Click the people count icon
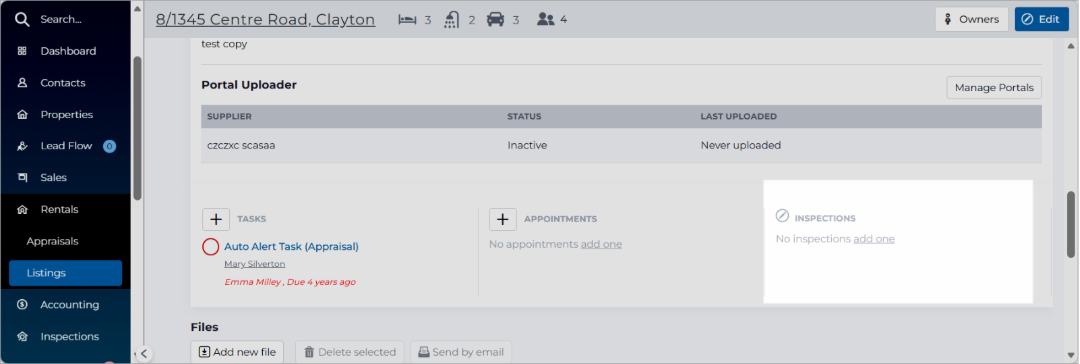Screen dimensions: 1080x364 point(546,19)
